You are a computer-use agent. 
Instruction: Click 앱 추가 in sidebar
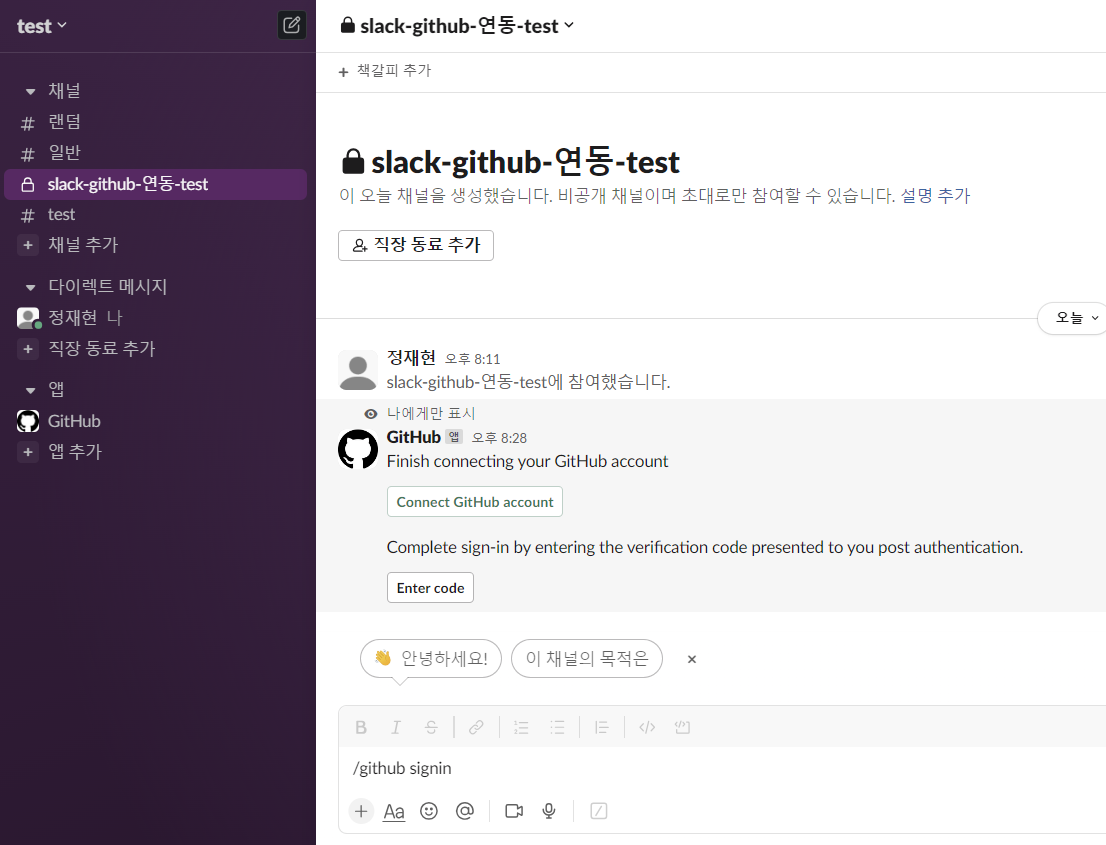pyautogui.click(x=75, y=451)
